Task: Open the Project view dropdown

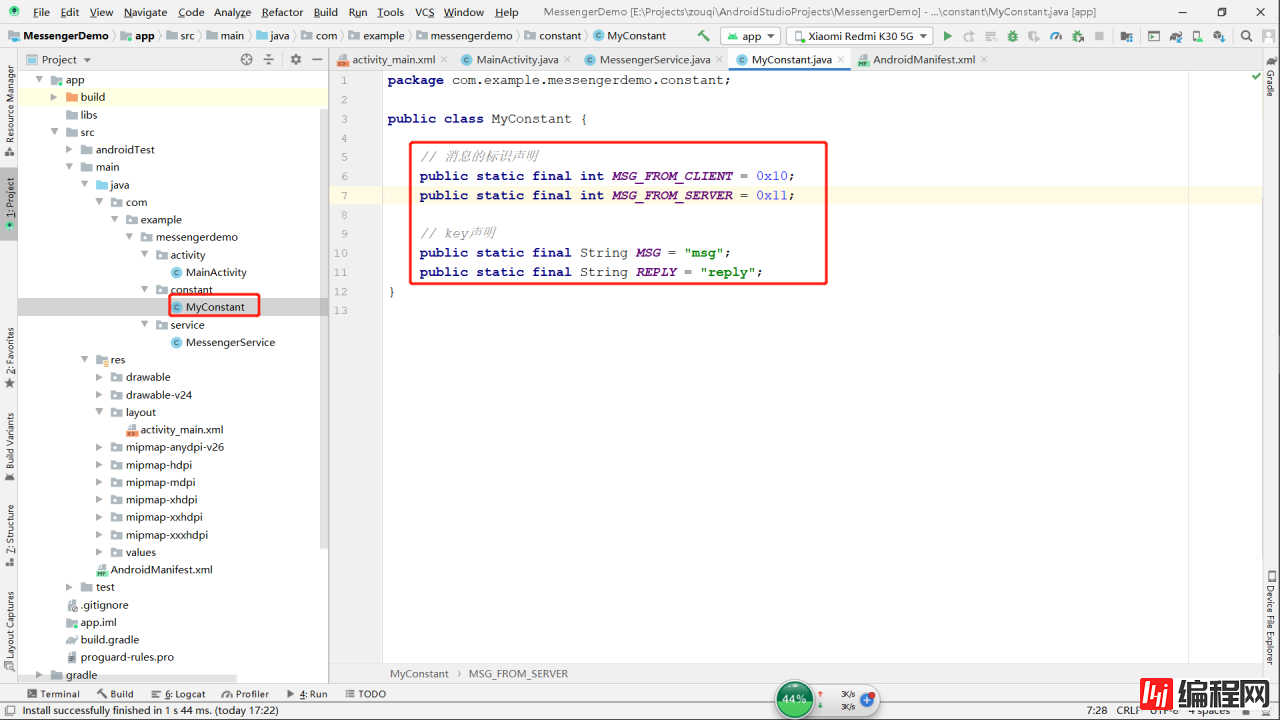Action: tap(58, 60)
